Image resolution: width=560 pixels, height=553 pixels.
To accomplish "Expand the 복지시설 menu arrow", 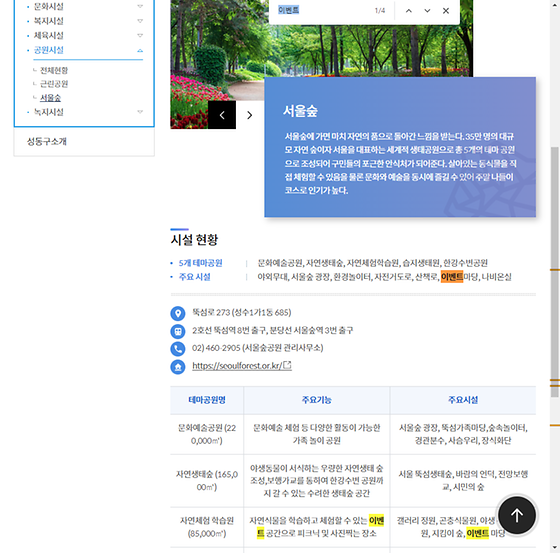I will tap(140, 21).
